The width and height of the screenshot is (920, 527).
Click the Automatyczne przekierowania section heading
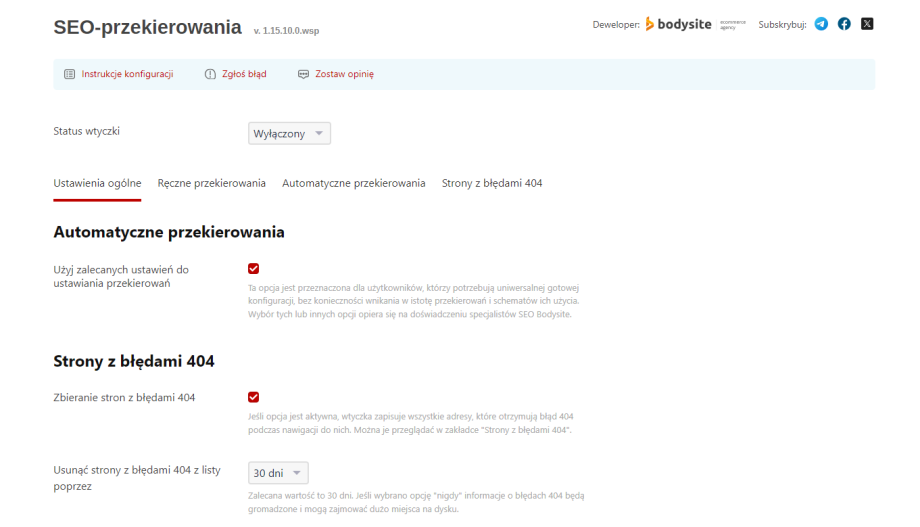click(169, 232)
